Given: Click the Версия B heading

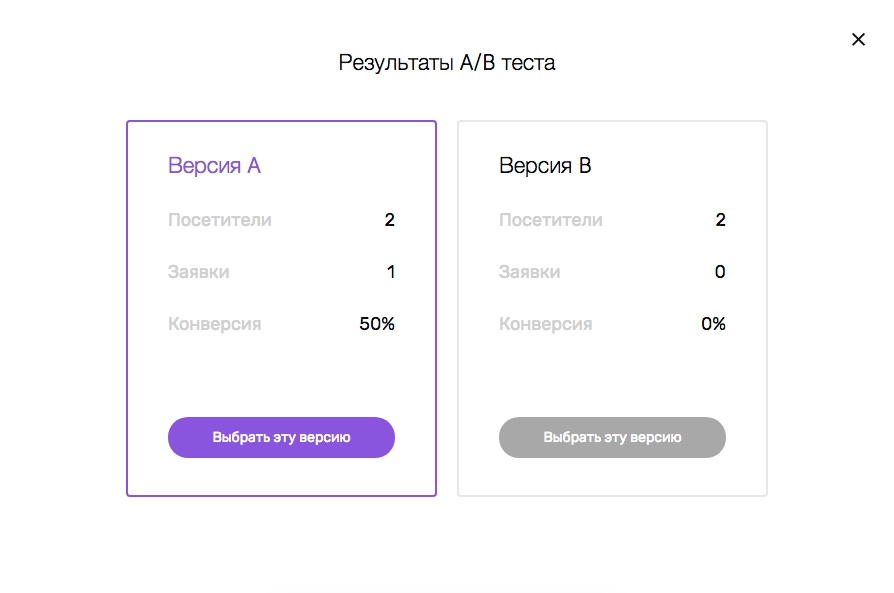Looking at the screenshot, I should [x=545, y=166].
